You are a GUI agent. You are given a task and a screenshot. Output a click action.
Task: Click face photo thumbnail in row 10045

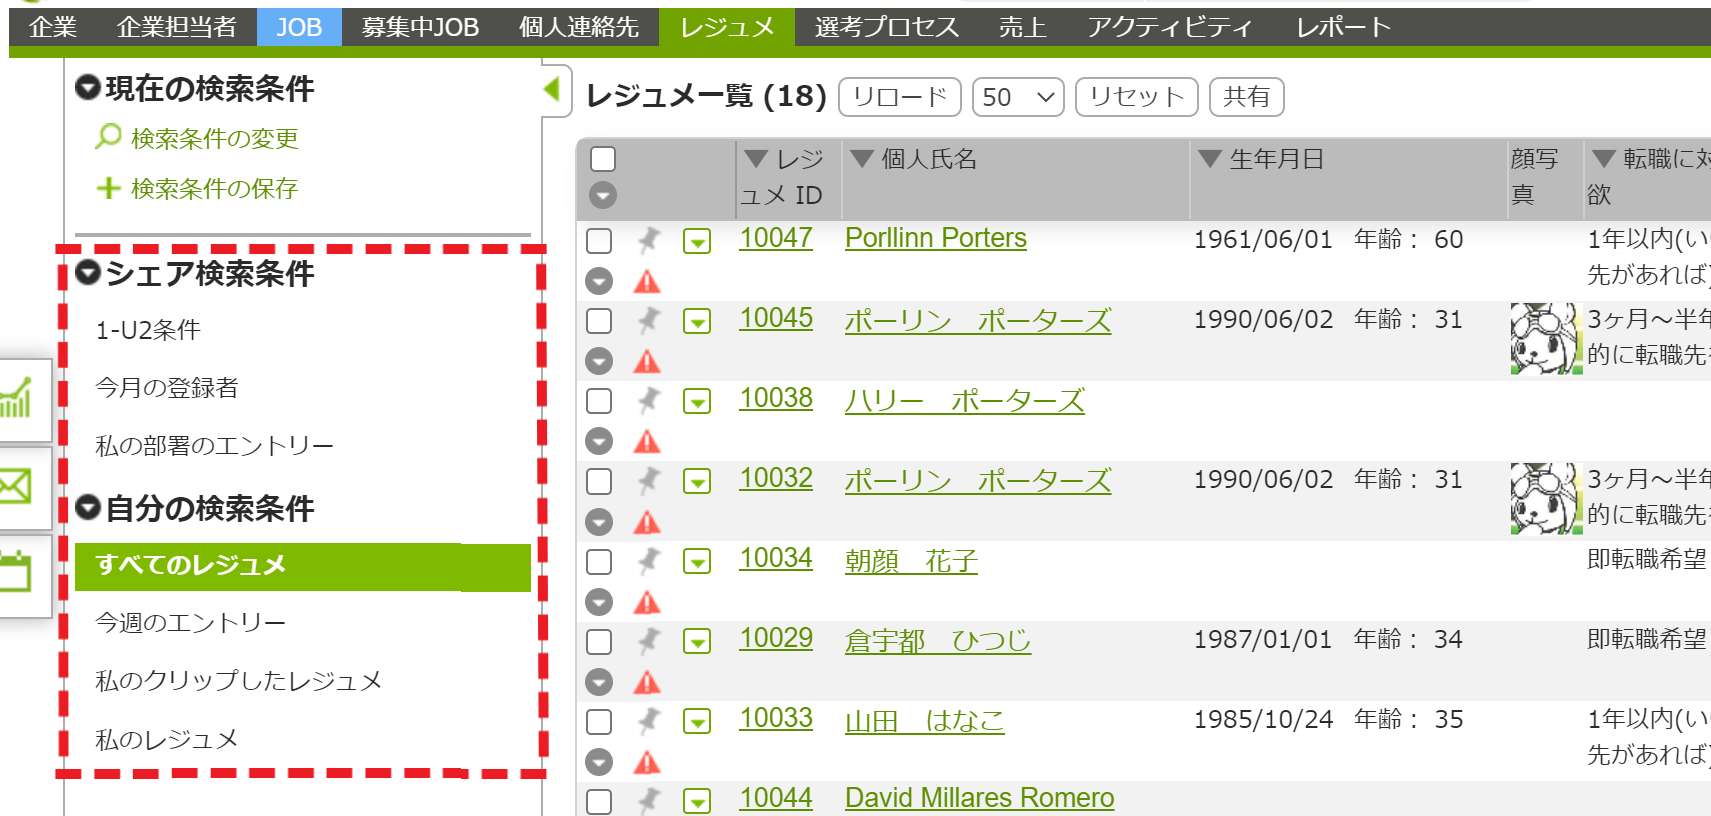tap(1546, 339)
